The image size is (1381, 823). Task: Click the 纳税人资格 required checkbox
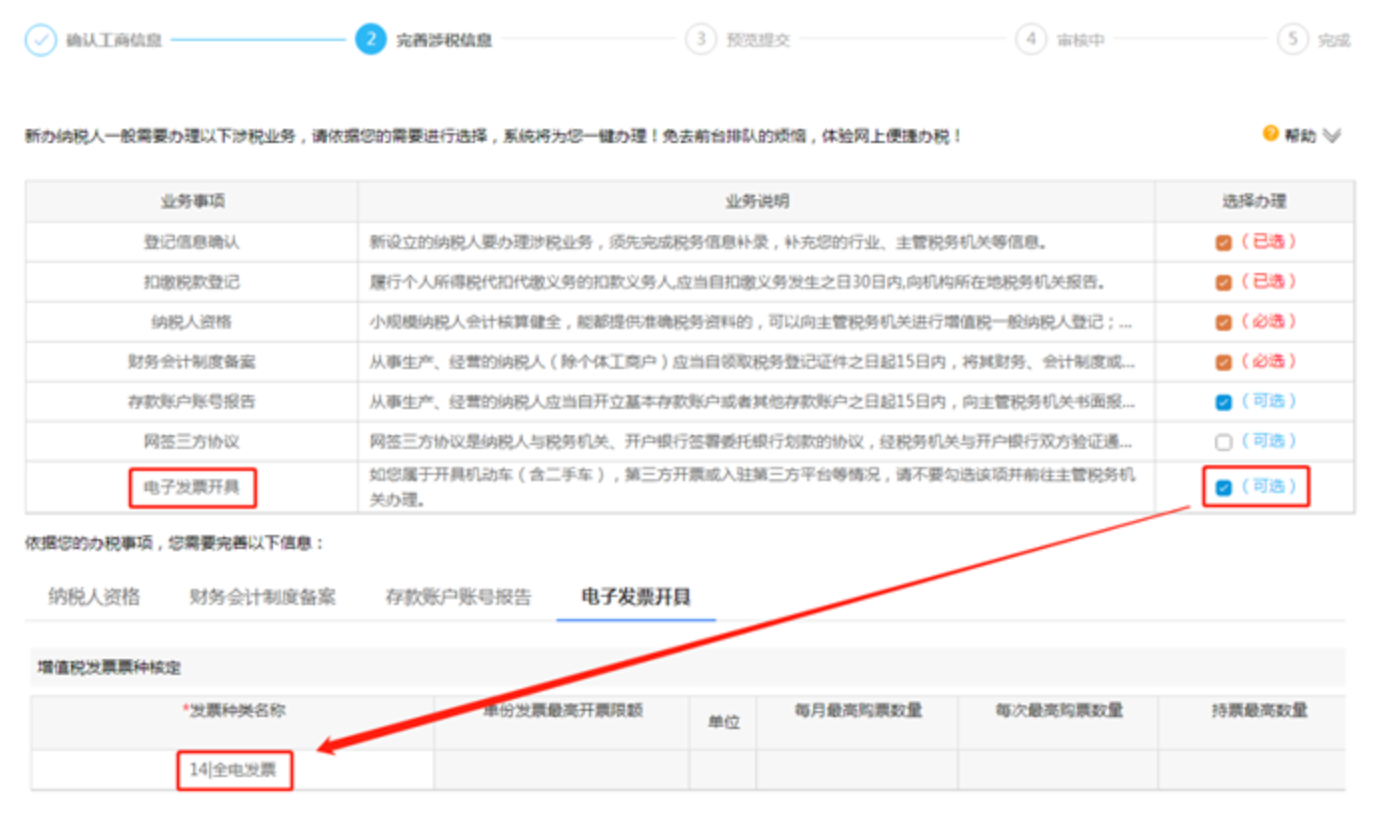pyautogui.click(x=1223, y=322)
